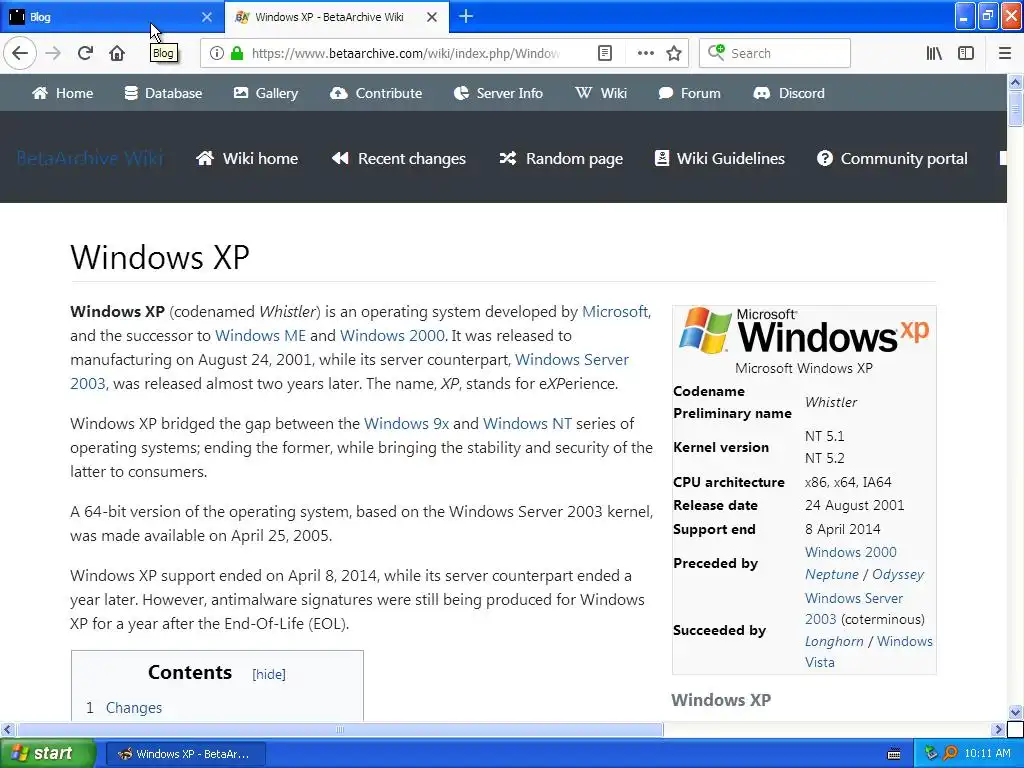Jump to Changes section in Contents
This screenshot has width=1024, height=768.
pyautogui.click(x=134, y=708)
